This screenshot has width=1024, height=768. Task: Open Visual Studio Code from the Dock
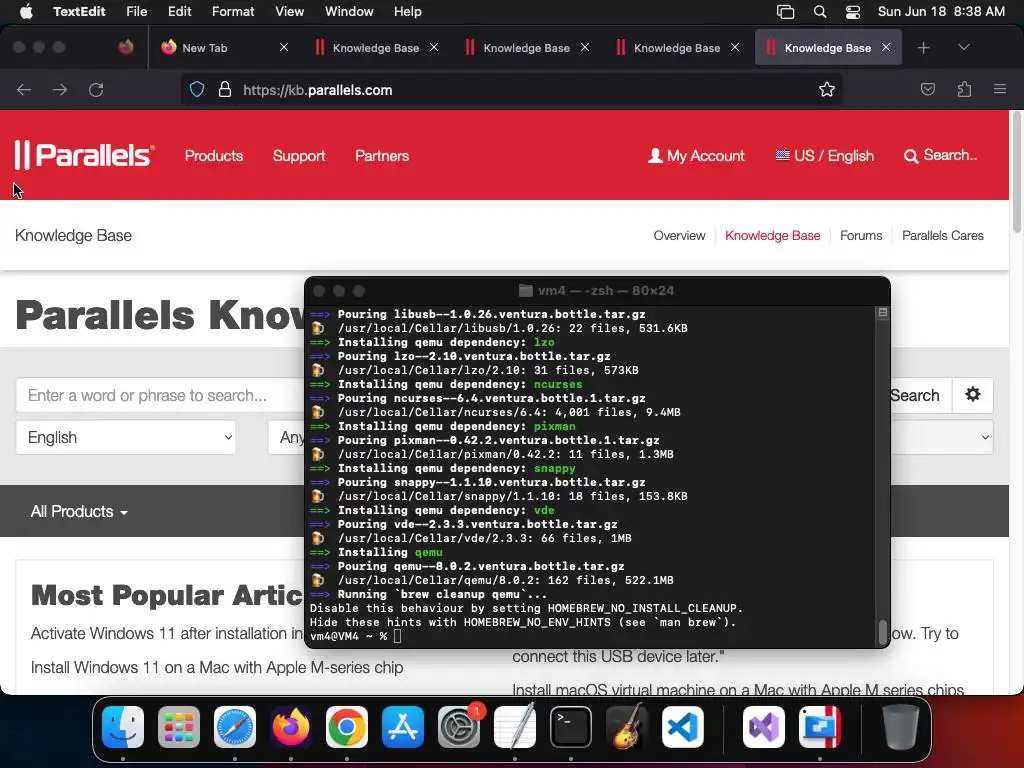click(683, 727)
